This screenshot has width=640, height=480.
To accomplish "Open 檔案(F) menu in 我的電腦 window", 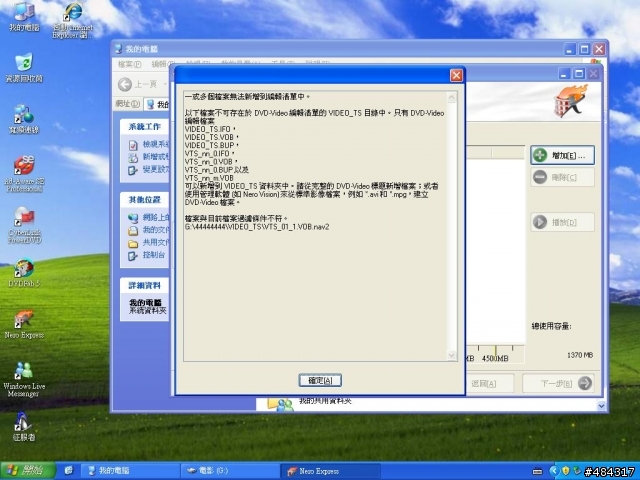I will pos(129,64).
